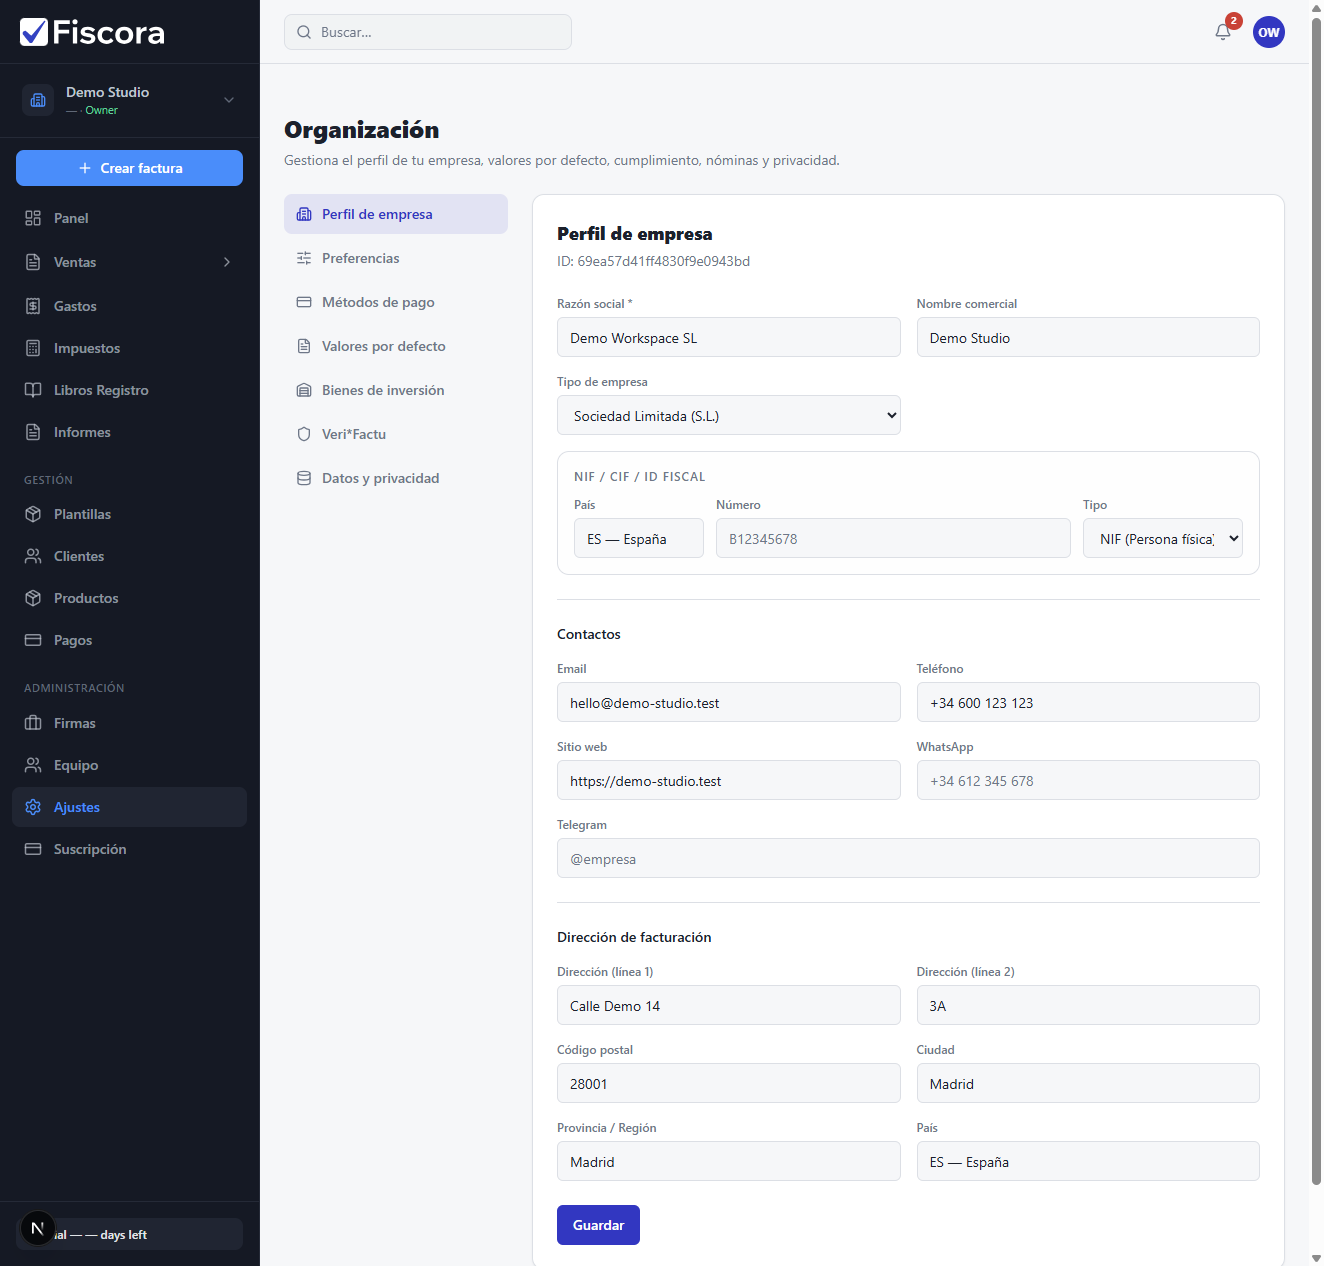Image resolution: width=1324 pixels, height=1266 pixels.
Task: Switch to Veri*Factu tab
Action: [x=396, y=434]
